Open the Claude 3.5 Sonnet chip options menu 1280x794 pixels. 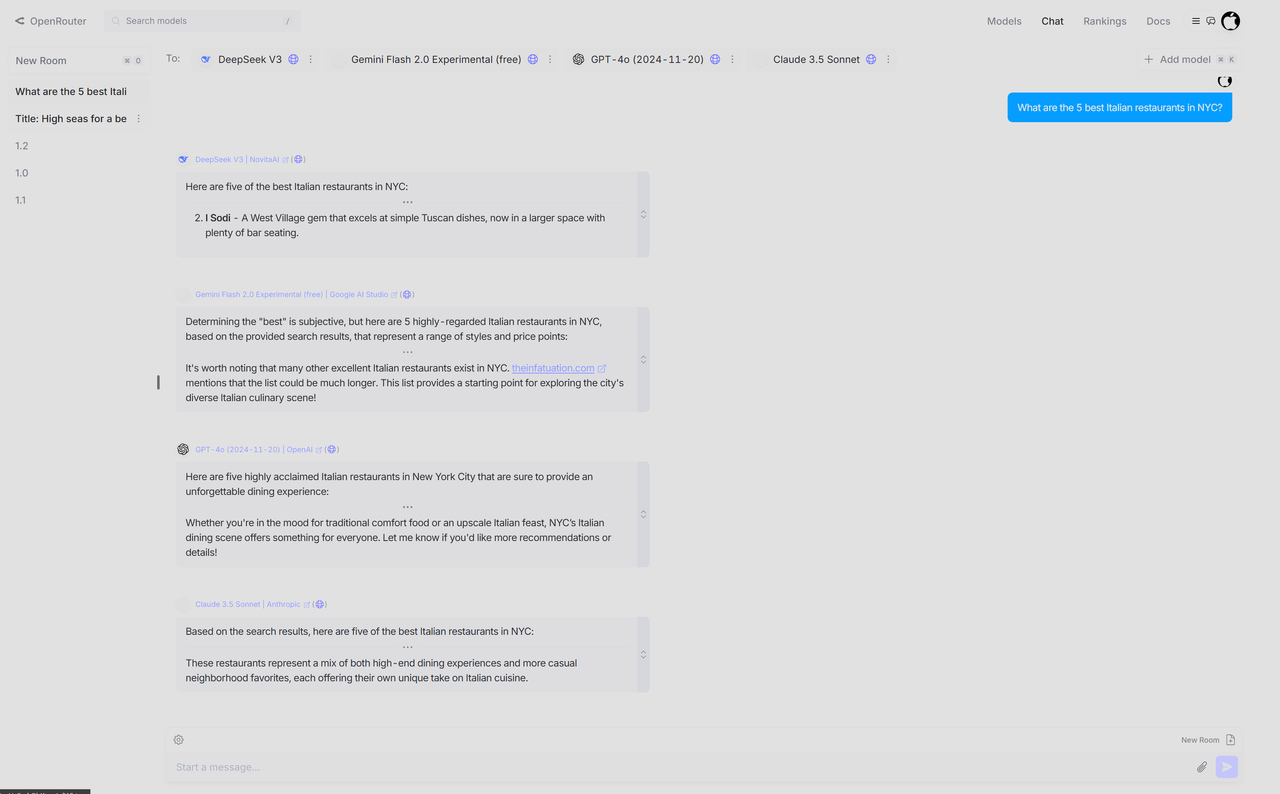tap(888, 60)
